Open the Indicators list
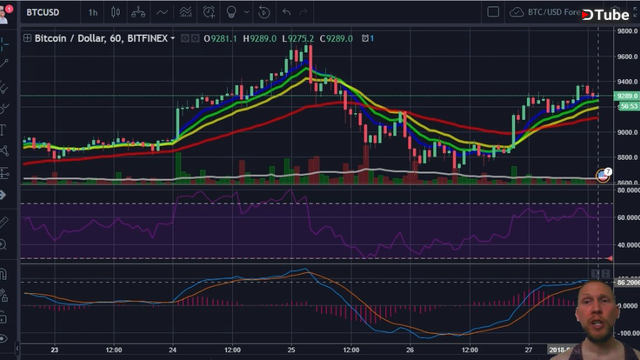This screenshot has height=360, width=640. [x=162, y=12]
